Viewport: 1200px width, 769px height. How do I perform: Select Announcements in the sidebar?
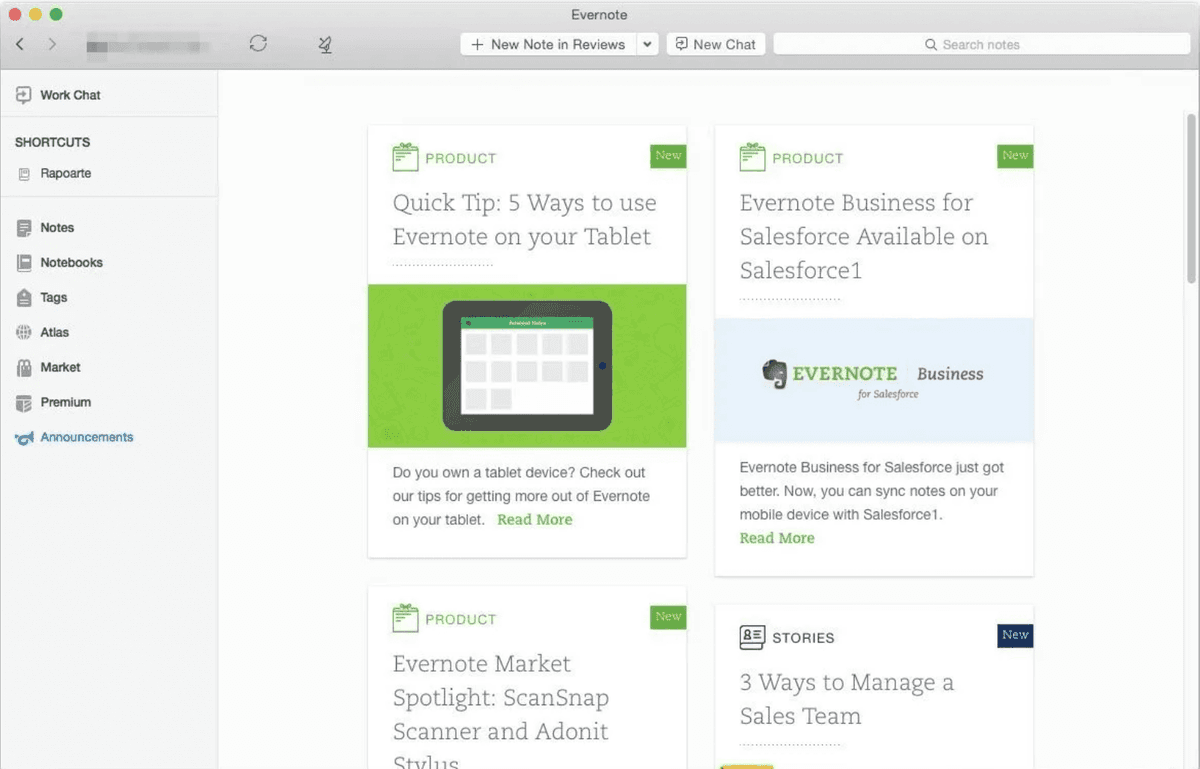point(86,437)
